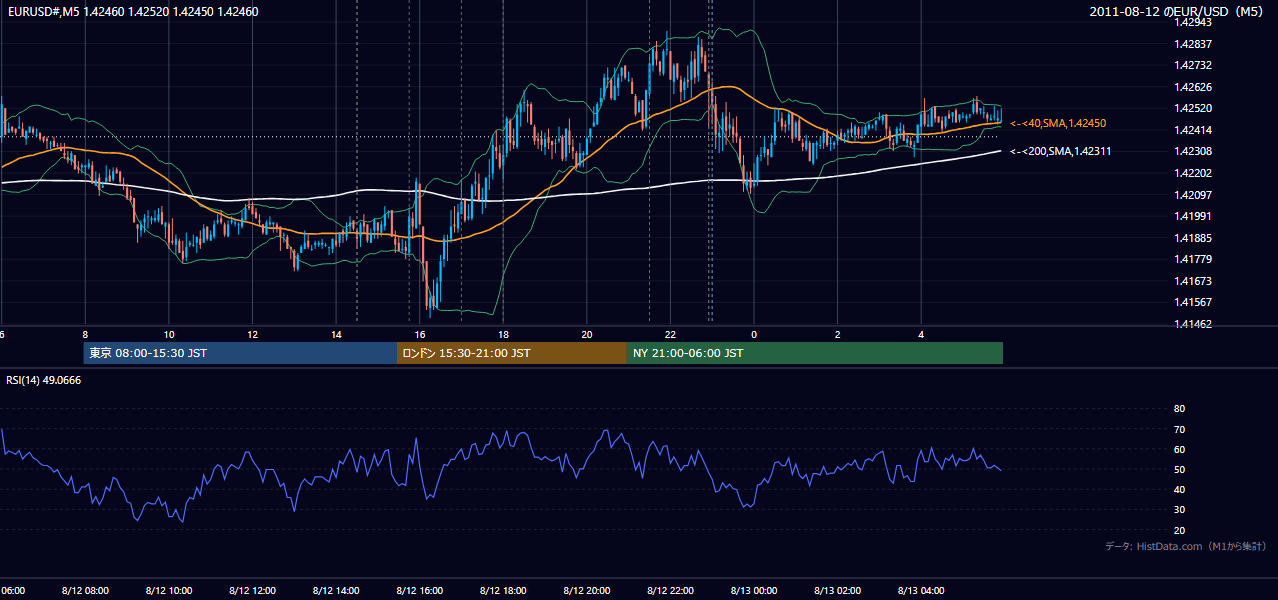This screenshot has height=600, width=1278.
Task: Click hour label 10 under price chart
Action: click(169, 335)
